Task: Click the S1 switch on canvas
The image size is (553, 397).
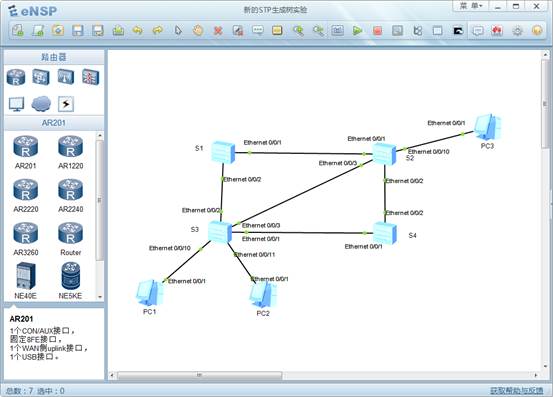Action: 223,152
